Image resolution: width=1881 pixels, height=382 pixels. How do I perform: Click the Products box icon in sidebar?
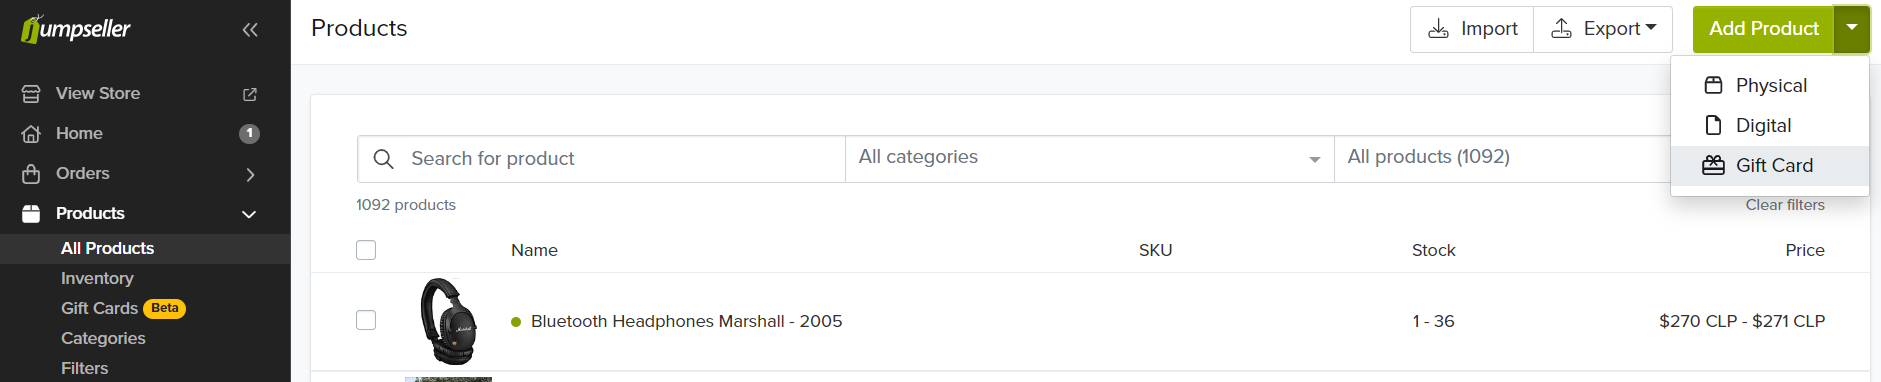pyautogui.click(x=31, y=214)
